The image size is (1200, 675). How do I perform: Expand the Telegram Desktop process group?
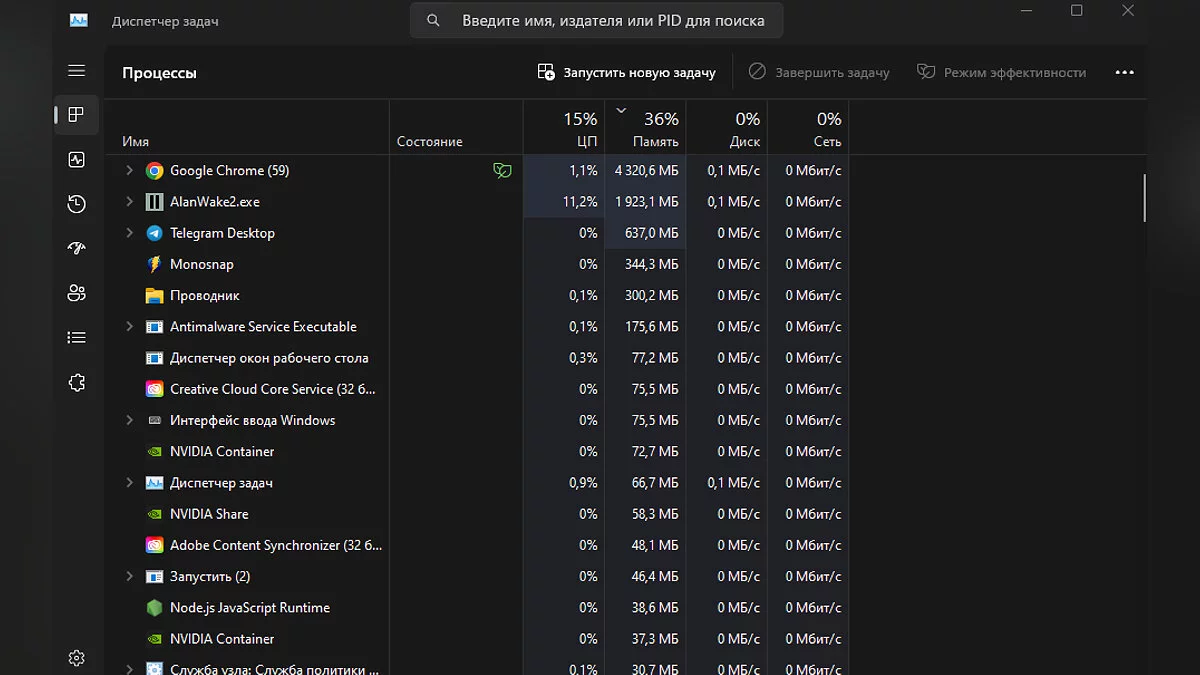[129, 233]
